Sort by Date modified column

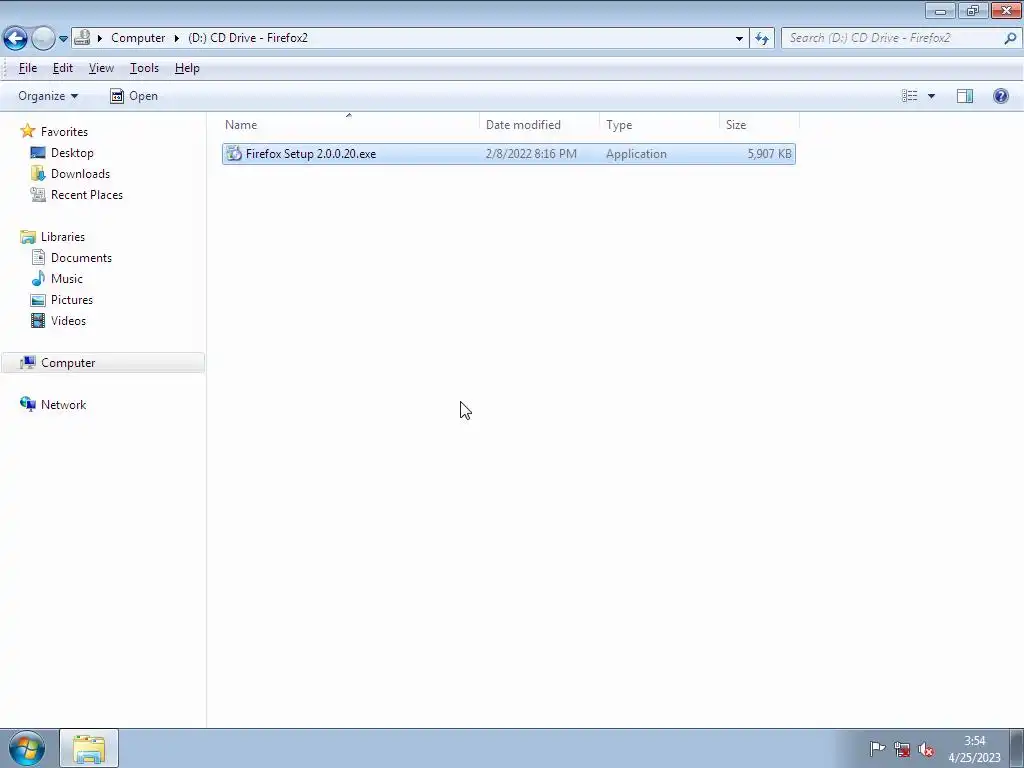539,125
